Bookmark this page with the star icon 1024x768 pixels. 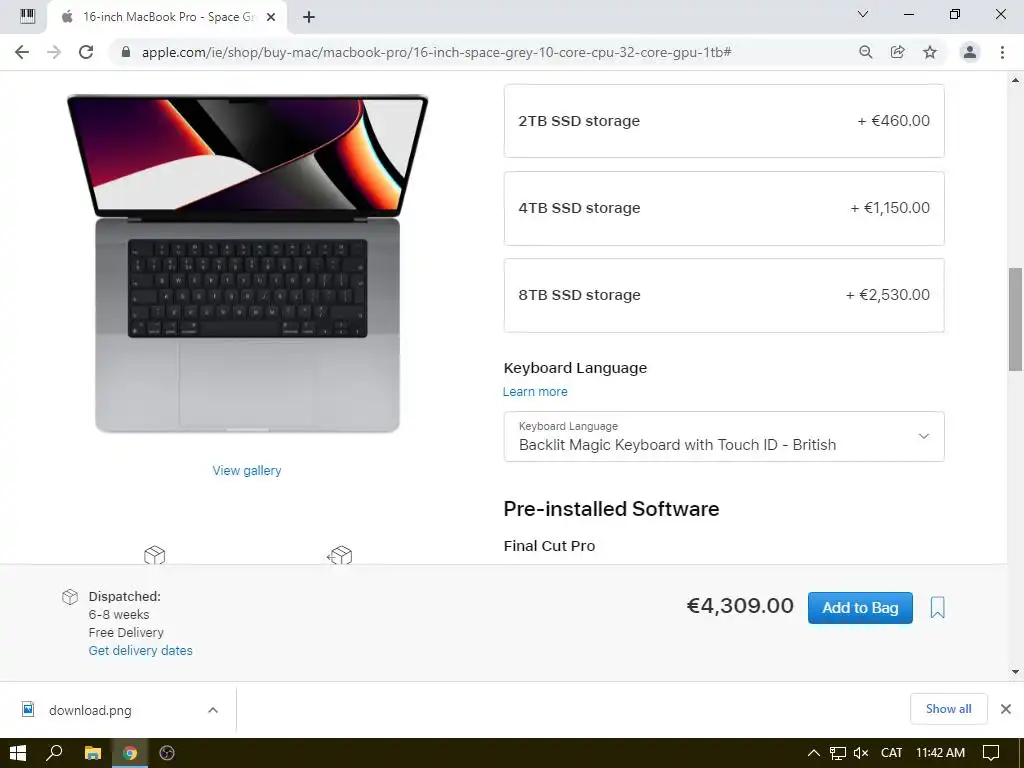pyautogui.click(x=930, y=52)
